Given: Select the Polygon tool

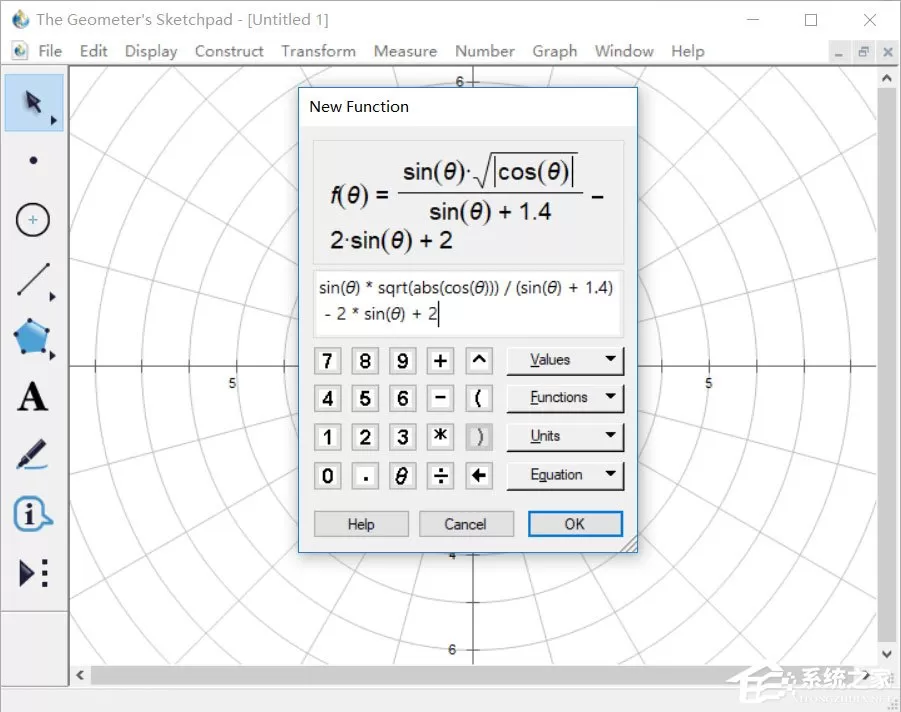Looking at the screenshot, I should pyautogui.click(x=32, y=337).
